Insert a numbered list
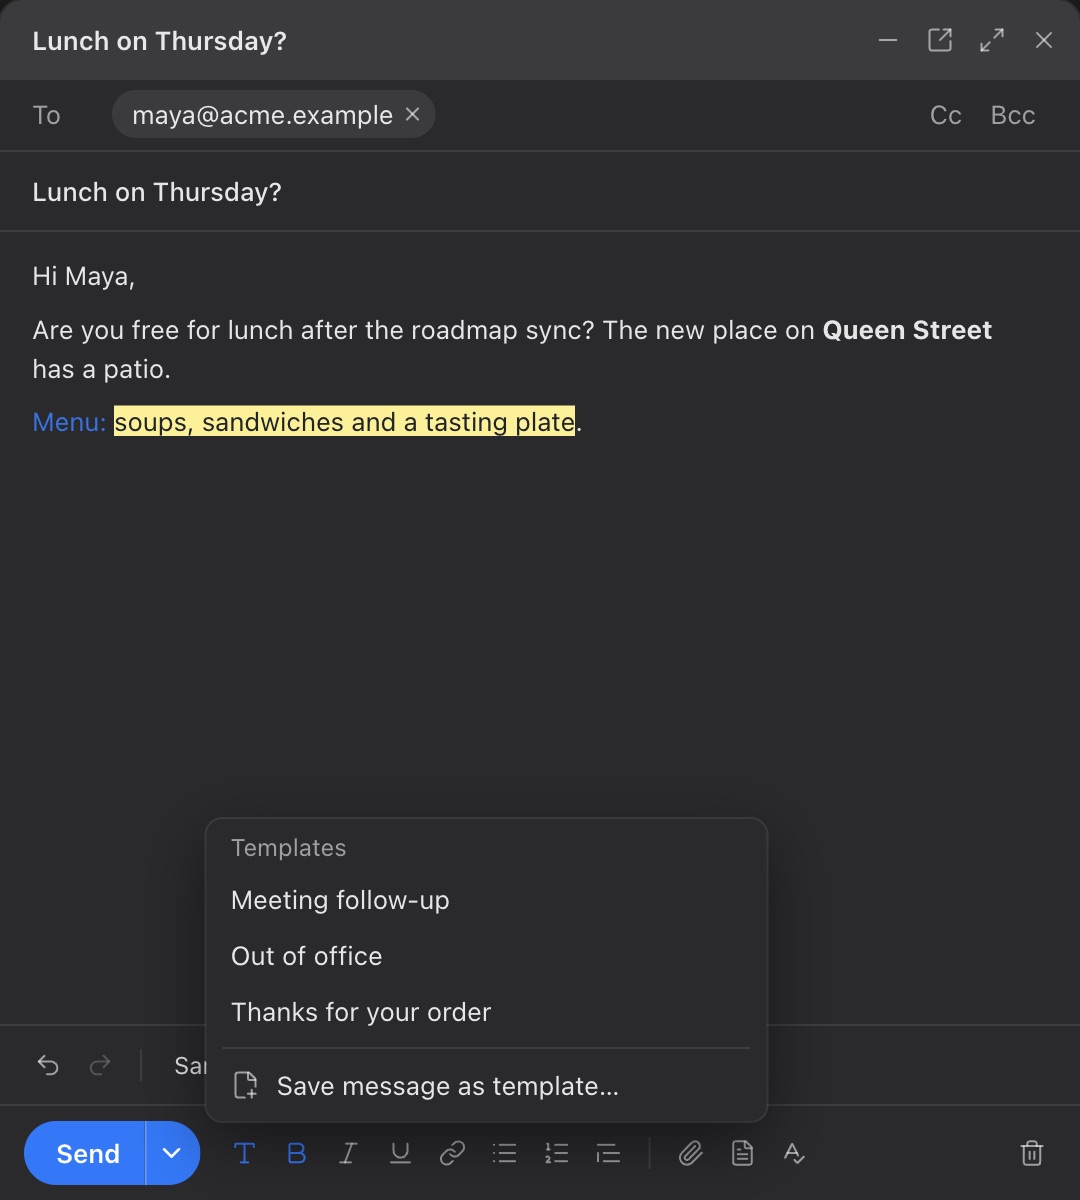The height and width of the screenshot is (1200, 1080). click(x=556, y=1153)
